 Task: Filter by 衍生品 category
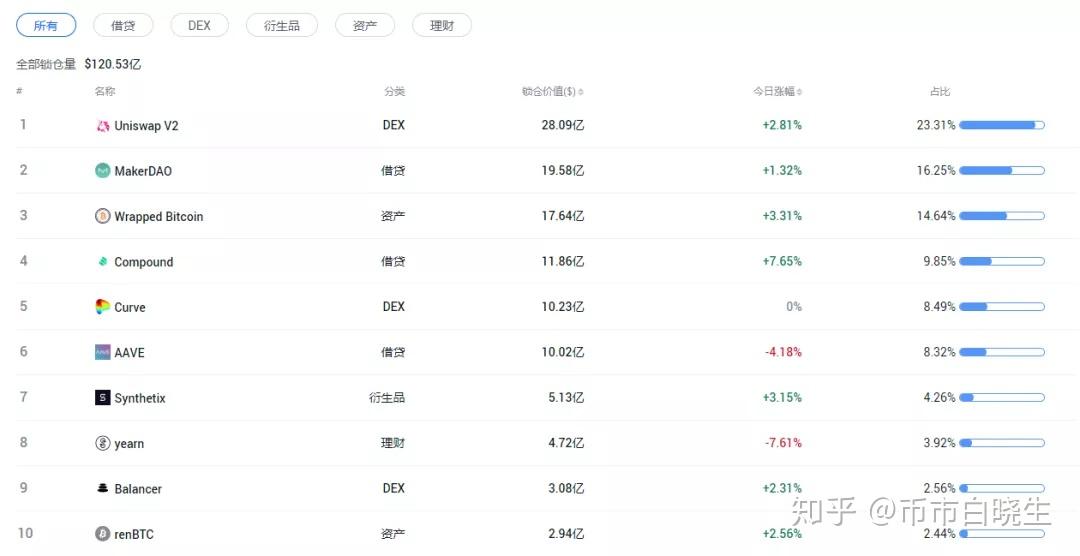point(282,26)
